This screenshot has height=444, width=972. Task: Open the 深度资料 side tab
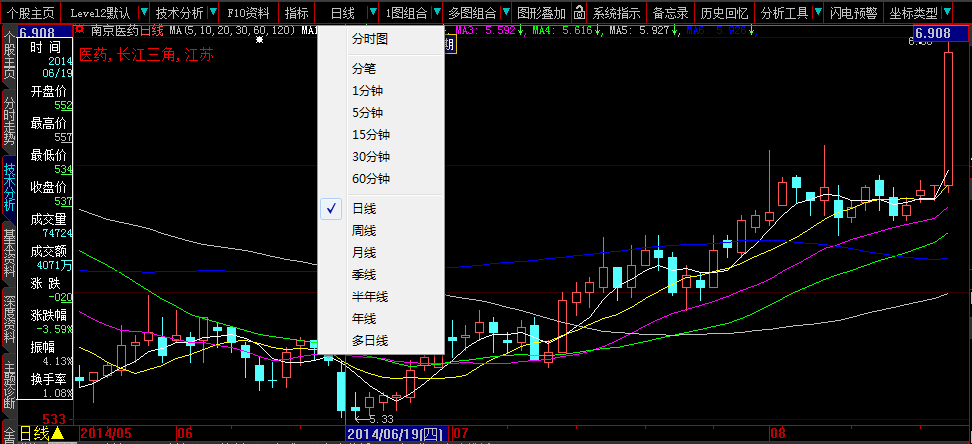pos(9,319)
